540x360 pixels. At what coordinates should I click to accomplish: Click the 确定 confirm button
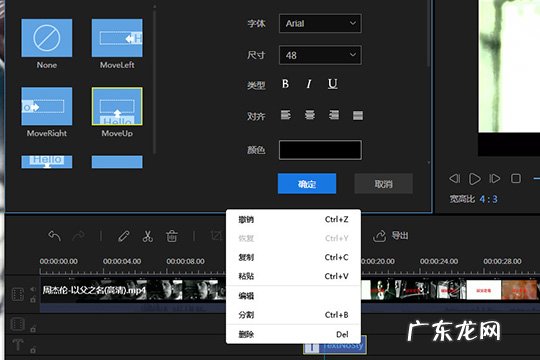(307, 184)
